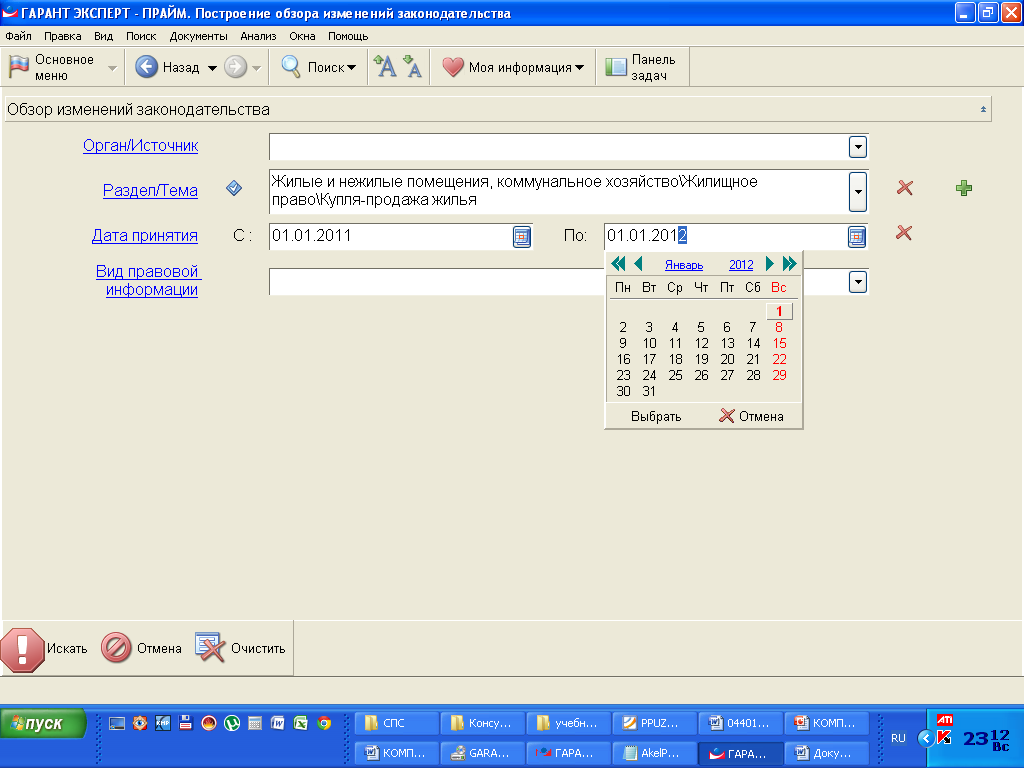
Task: Switch to СПС folder taskbar button
Action: coord(396,723)
